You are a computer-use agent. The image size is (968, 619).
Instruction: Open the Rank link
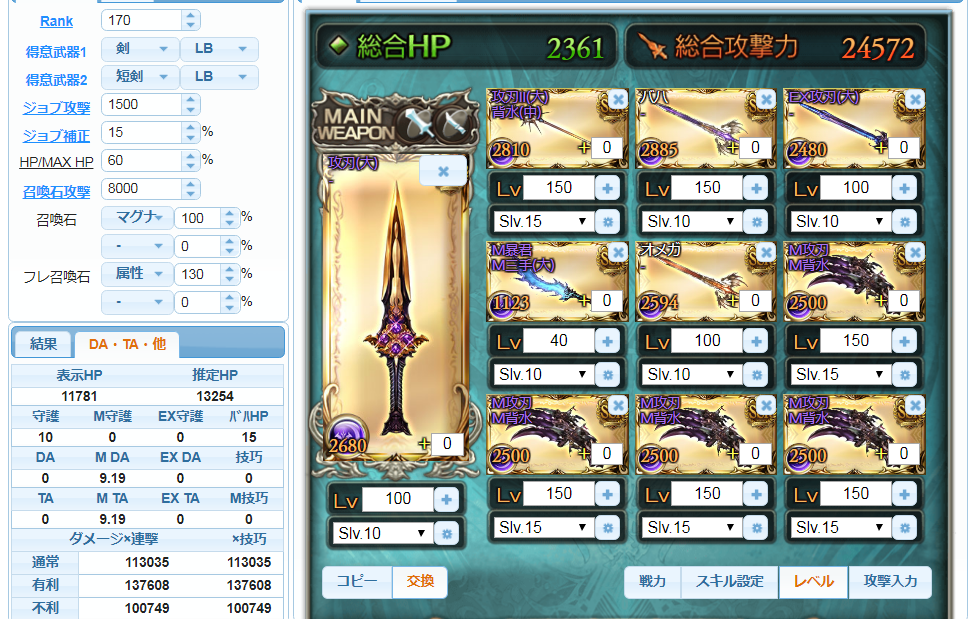56,21
